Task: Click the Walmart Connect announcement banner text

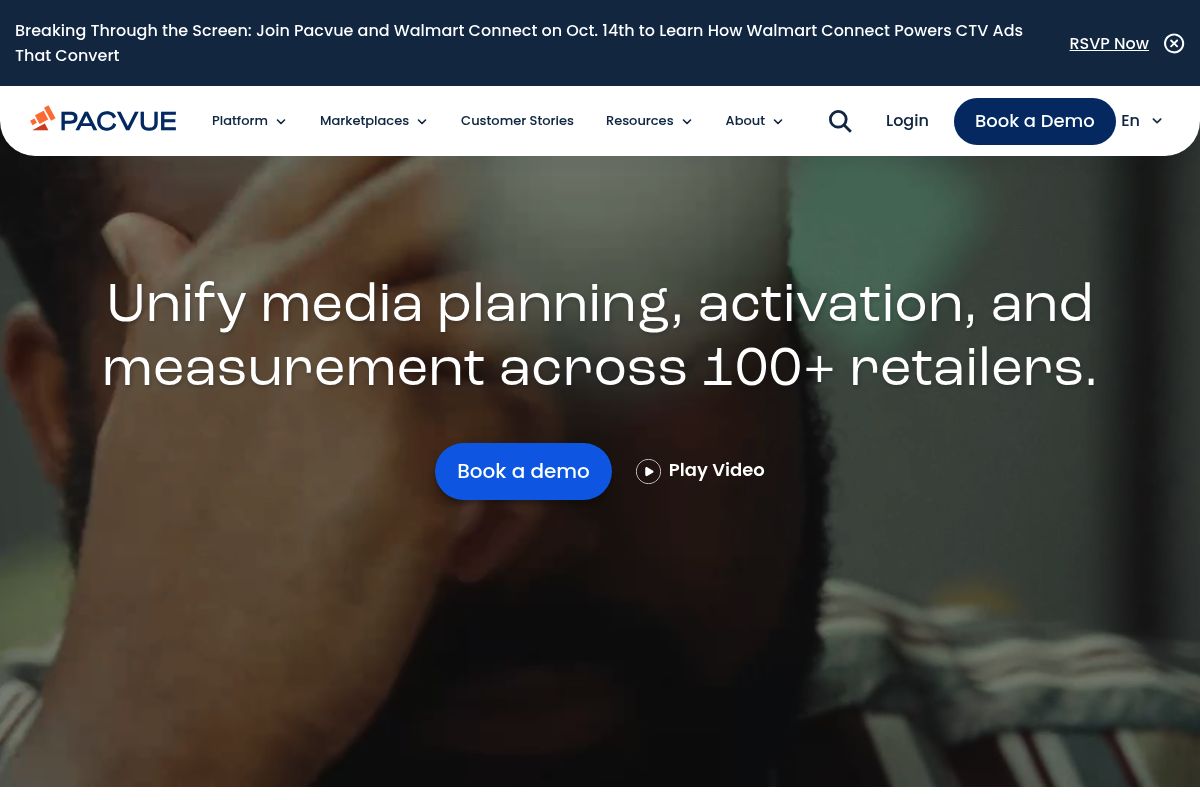Action: coord(519,43)
